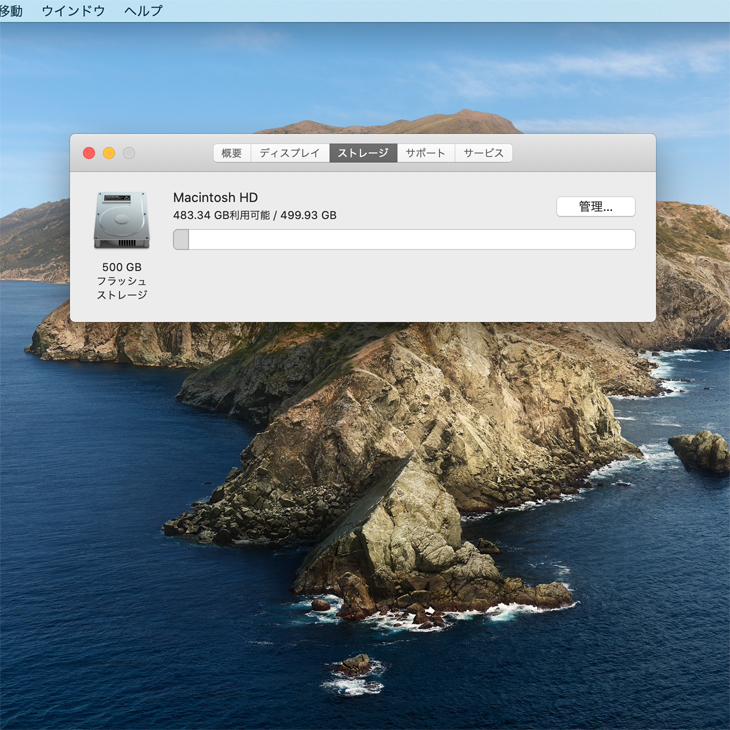This screenshot has height=730, width=730.
Task: Close the window with the red button
Action: pos(89,153)
